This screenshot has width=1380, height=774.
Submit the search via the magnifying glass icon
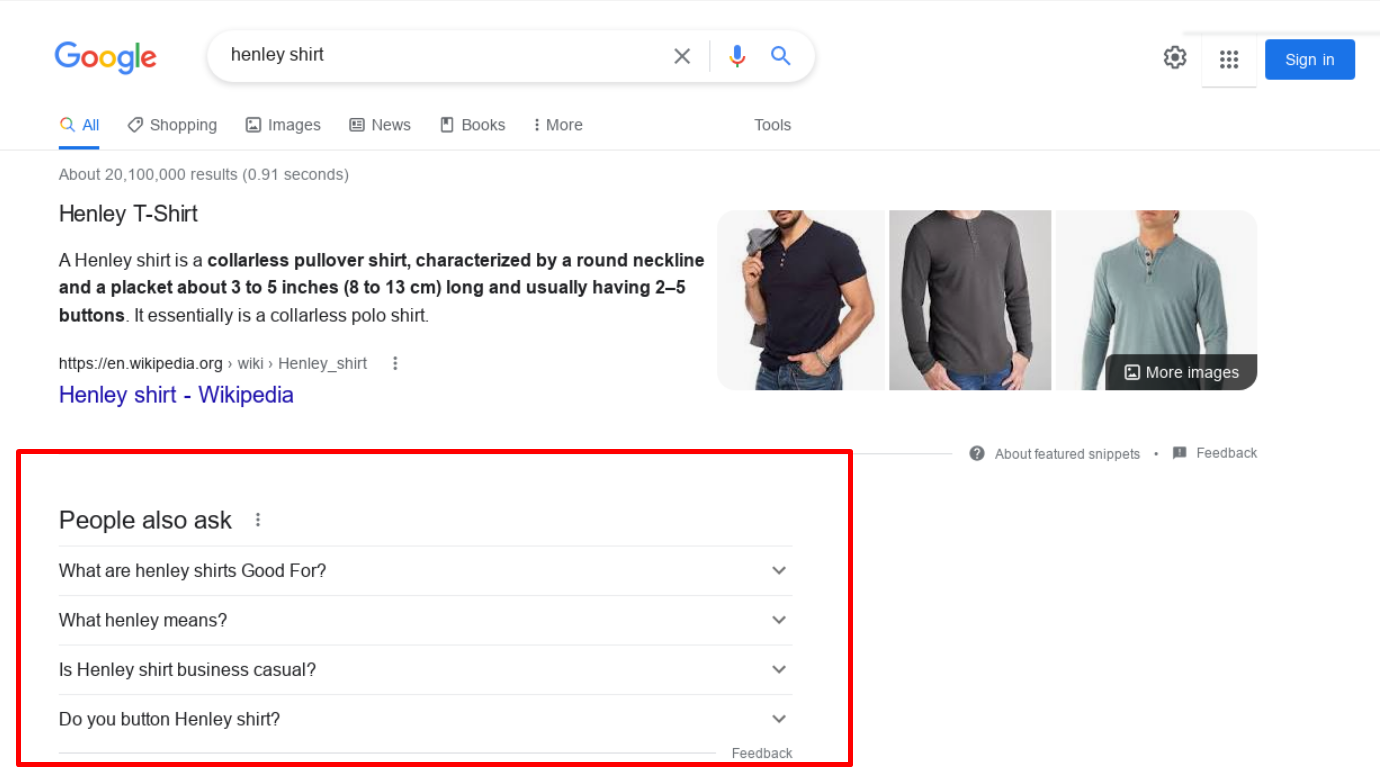click(781, 56)
